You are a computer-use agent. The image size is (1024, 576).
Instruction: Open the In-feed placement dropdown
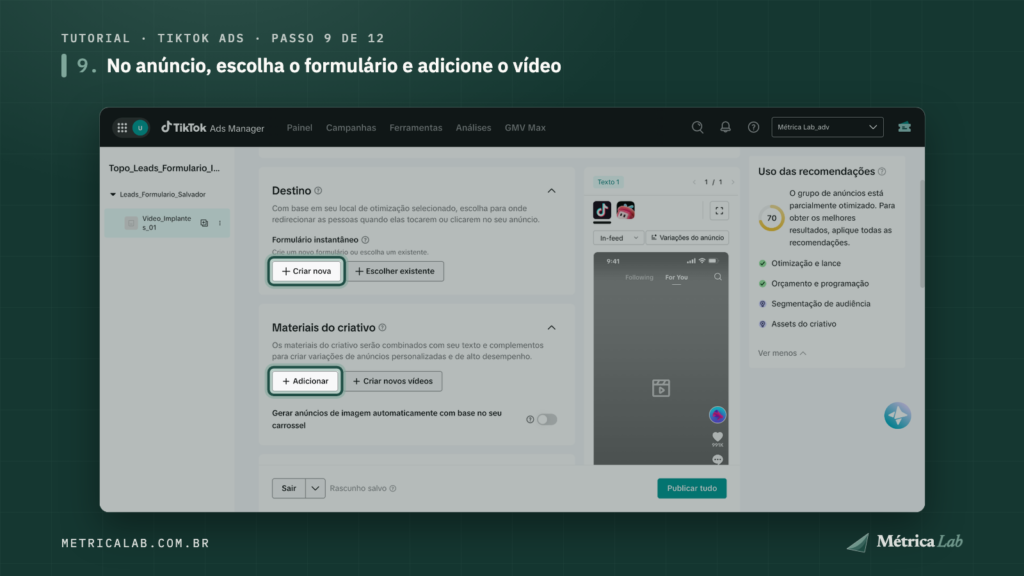pos(618,238)
